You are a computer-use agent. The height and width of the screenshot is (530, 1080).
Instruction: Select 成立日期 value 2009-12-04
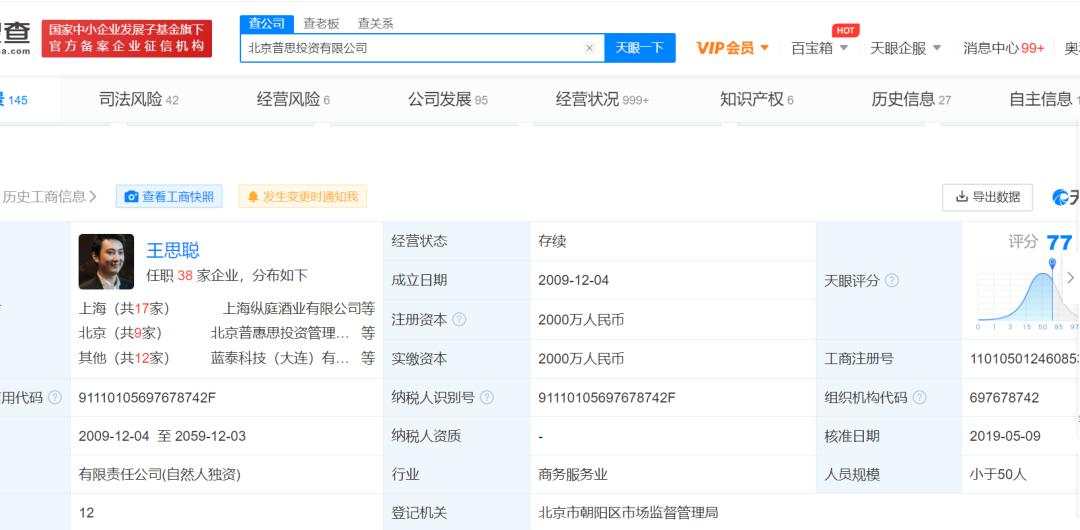[574, 281]
